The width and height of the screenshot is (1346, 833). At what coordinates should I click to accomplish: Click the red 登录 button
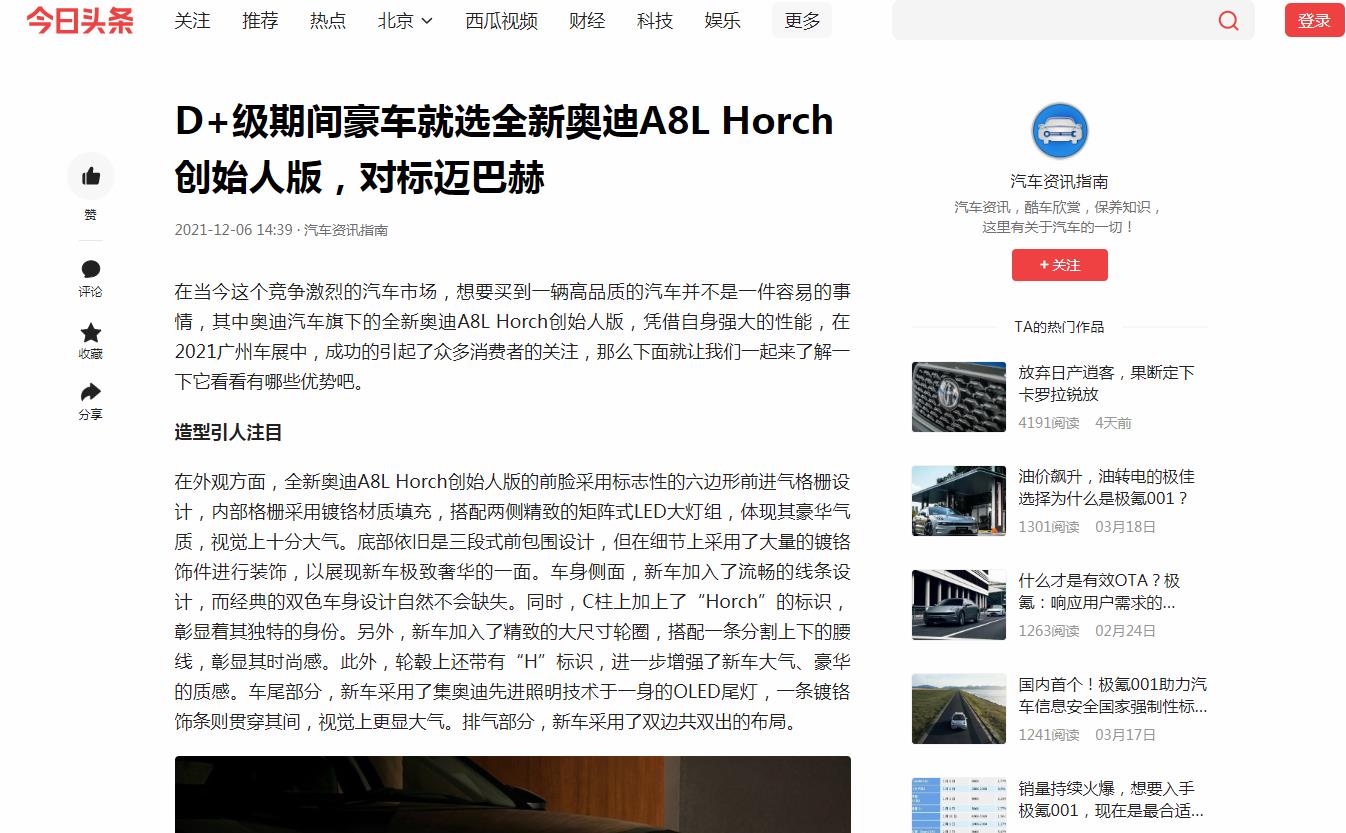(1314, 20)
